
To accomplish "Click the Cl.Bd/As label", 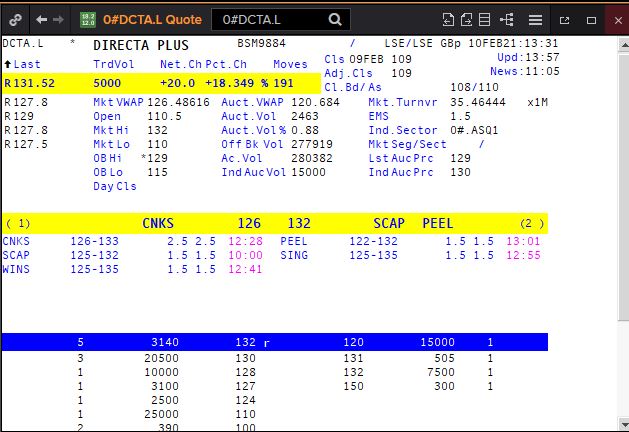I will coord(353,87).
